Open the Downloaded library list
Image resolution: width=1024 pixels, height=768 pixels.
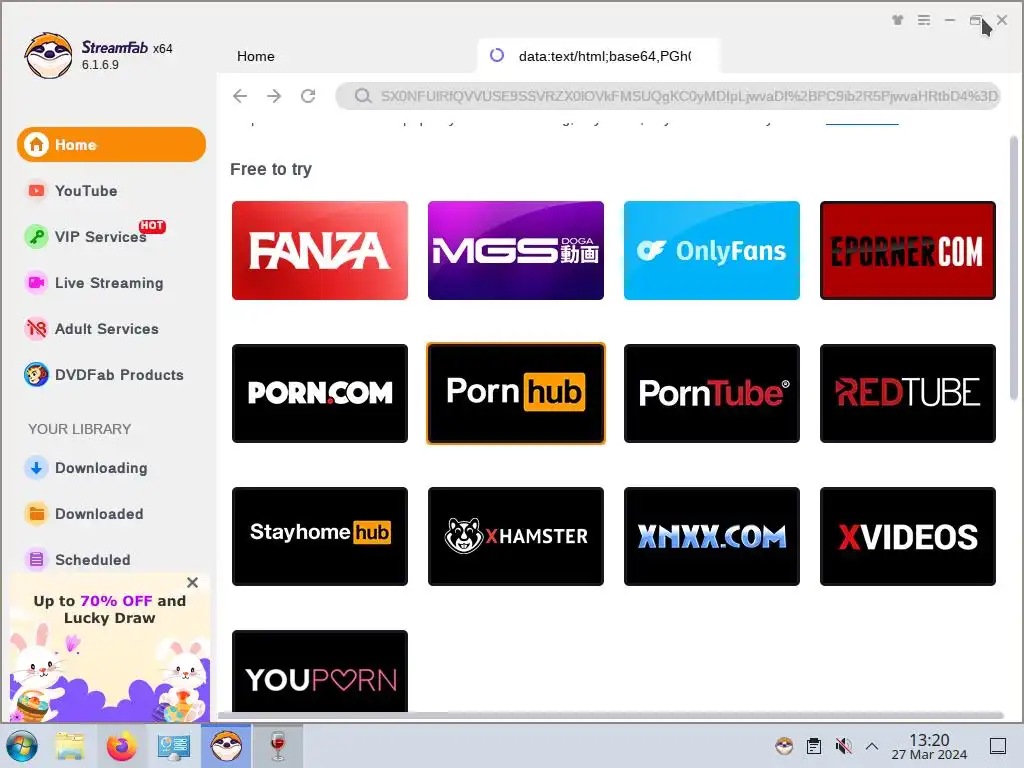pyautogui.click(x=99, y=514)
